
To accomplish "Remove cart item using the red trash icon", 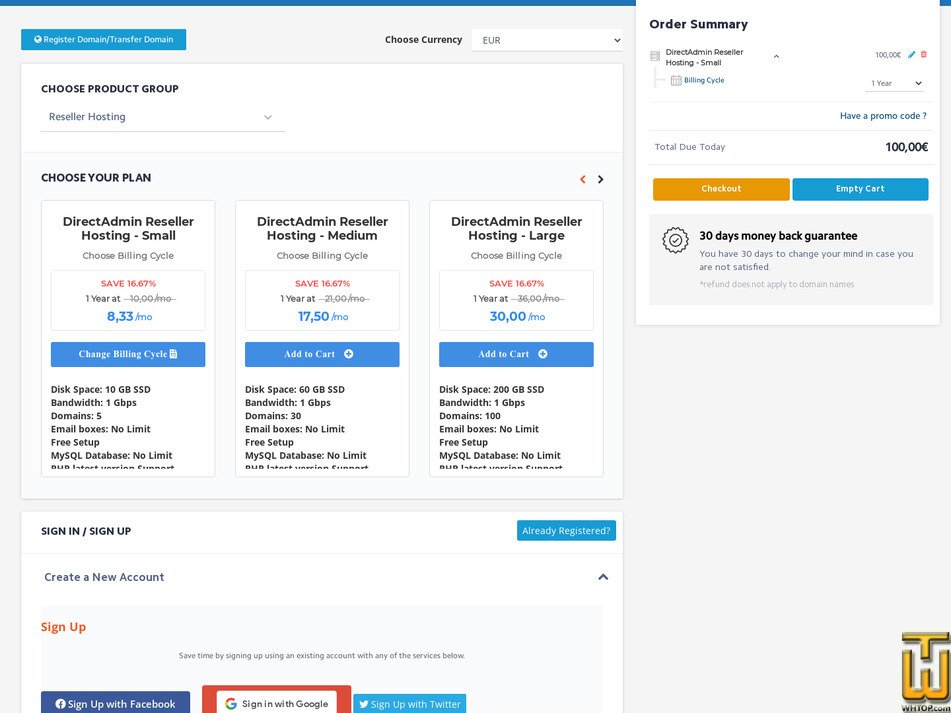I will 923,54.
